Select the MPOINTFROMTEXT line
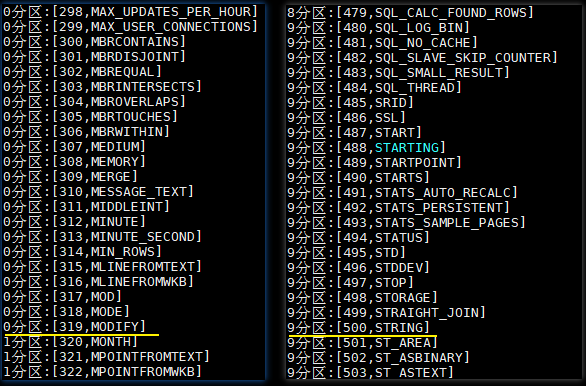 [106, 357]
